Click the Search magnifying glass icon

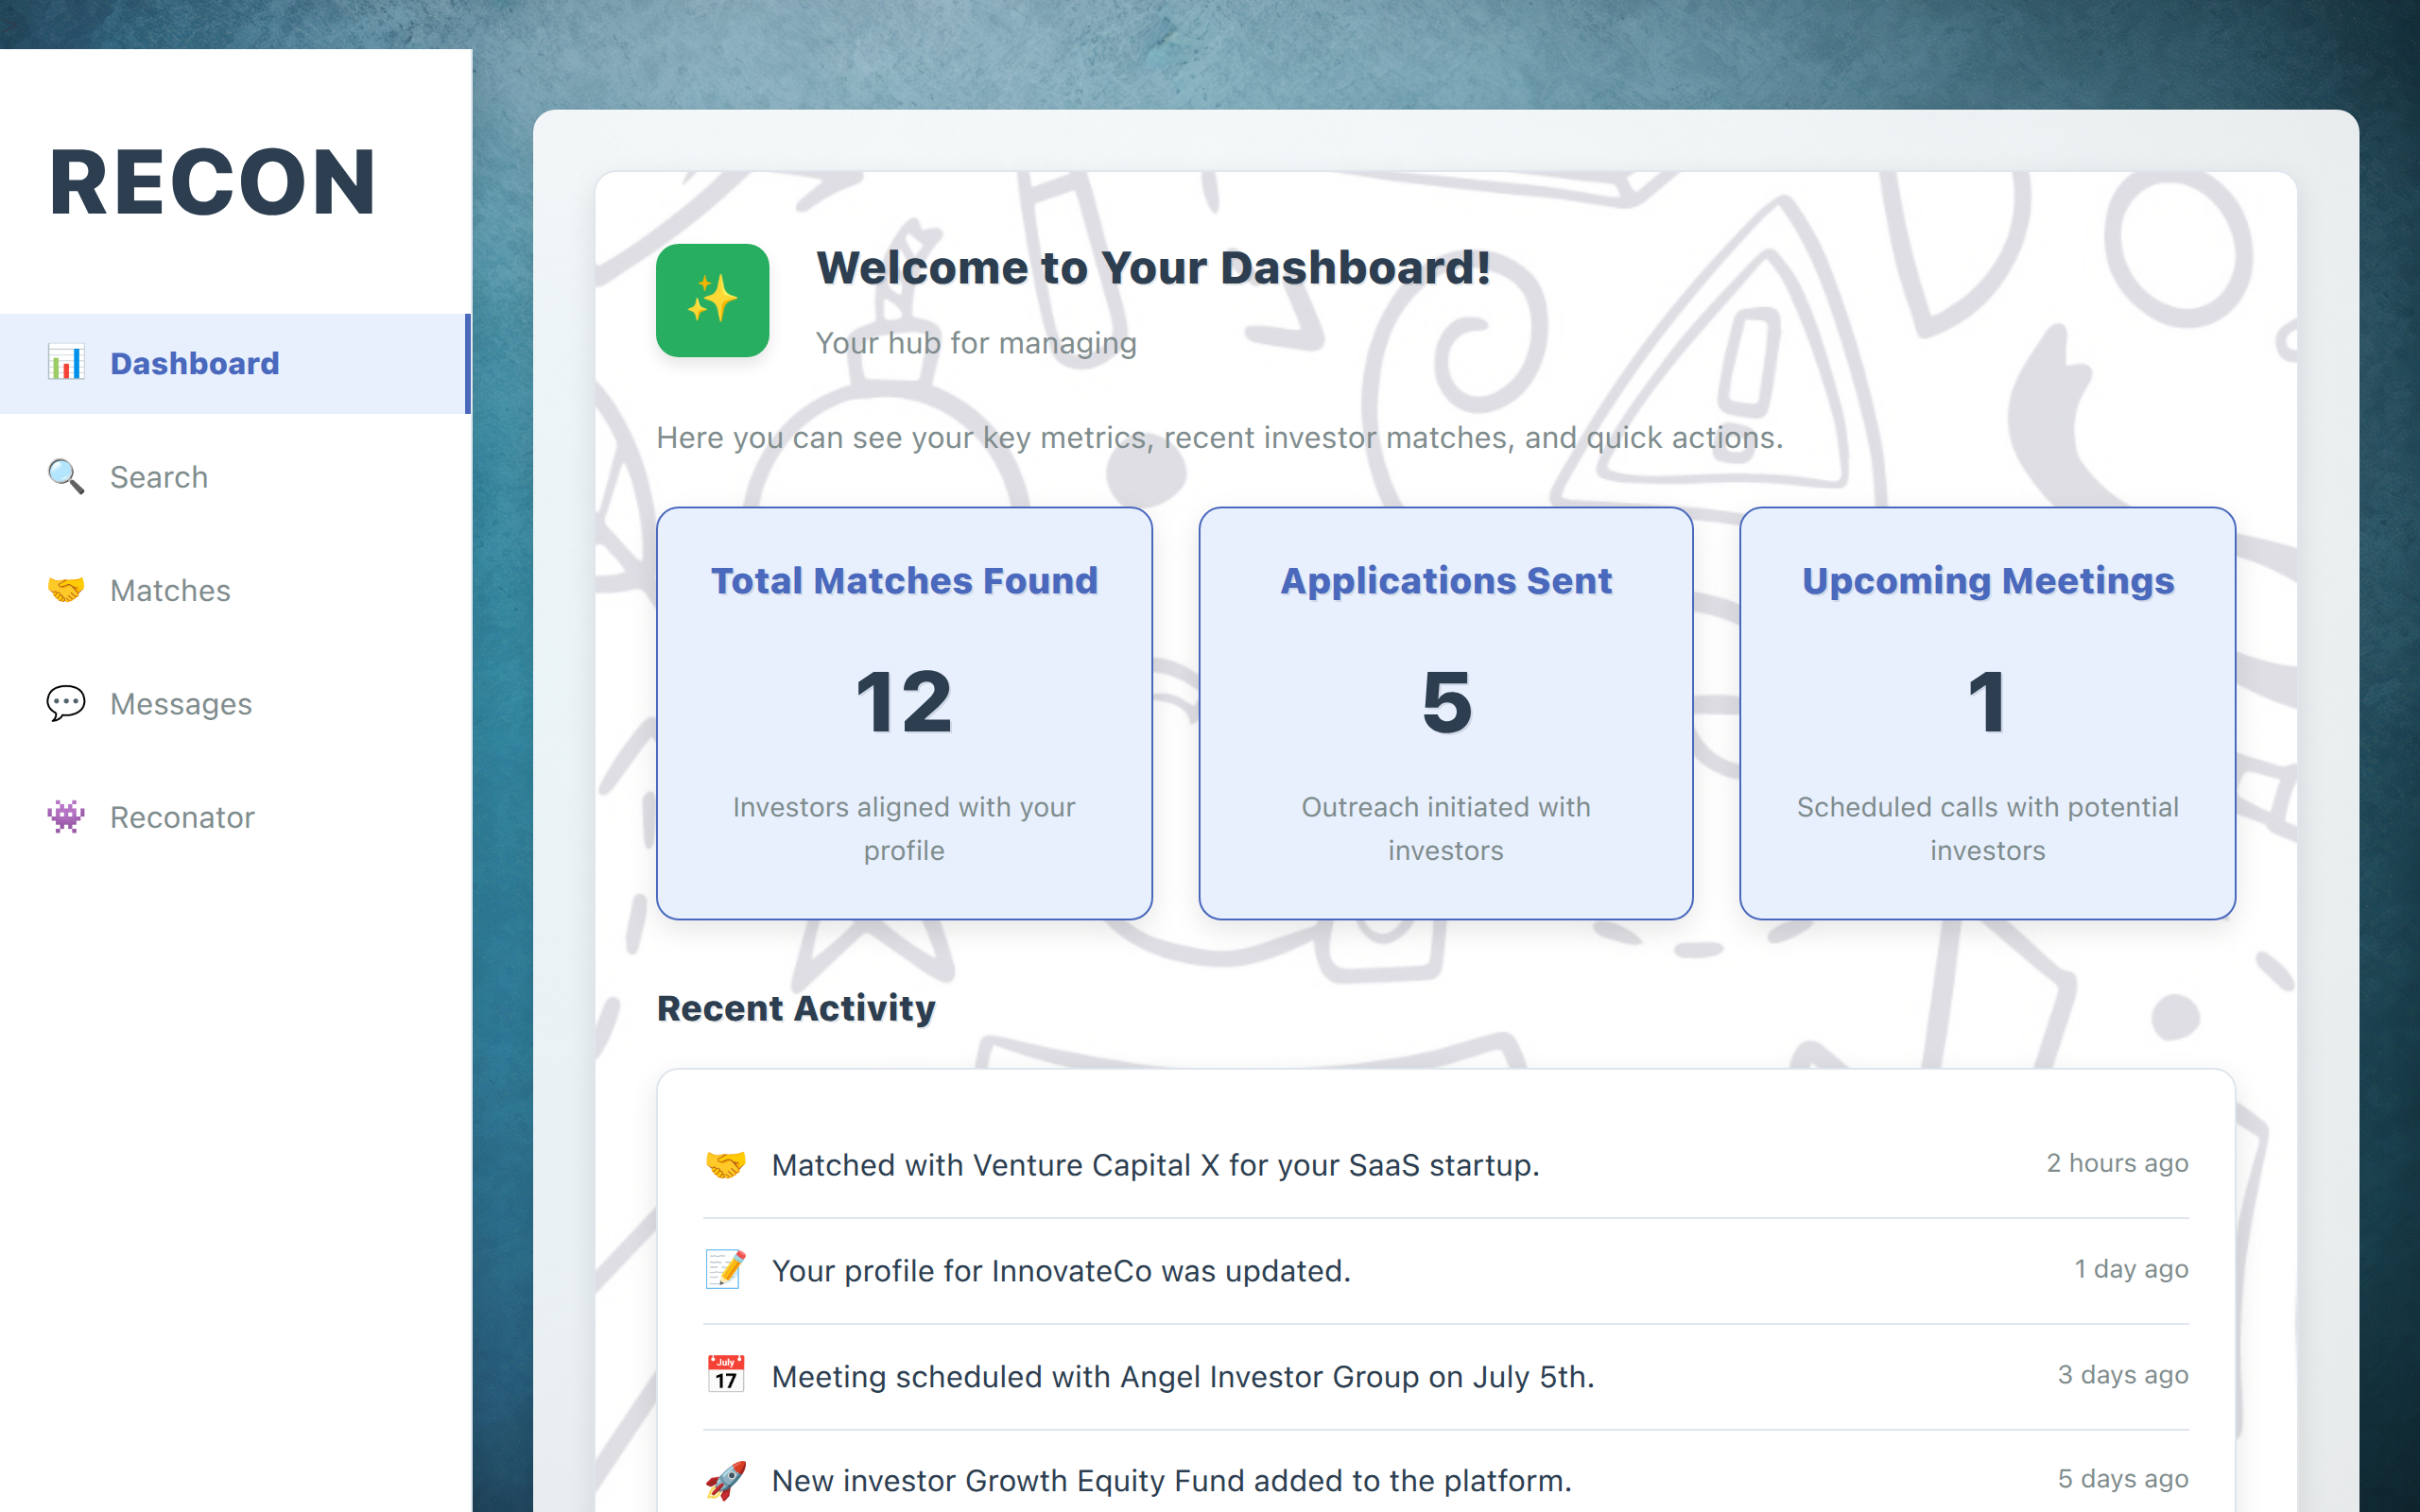[x=66, y=477]
